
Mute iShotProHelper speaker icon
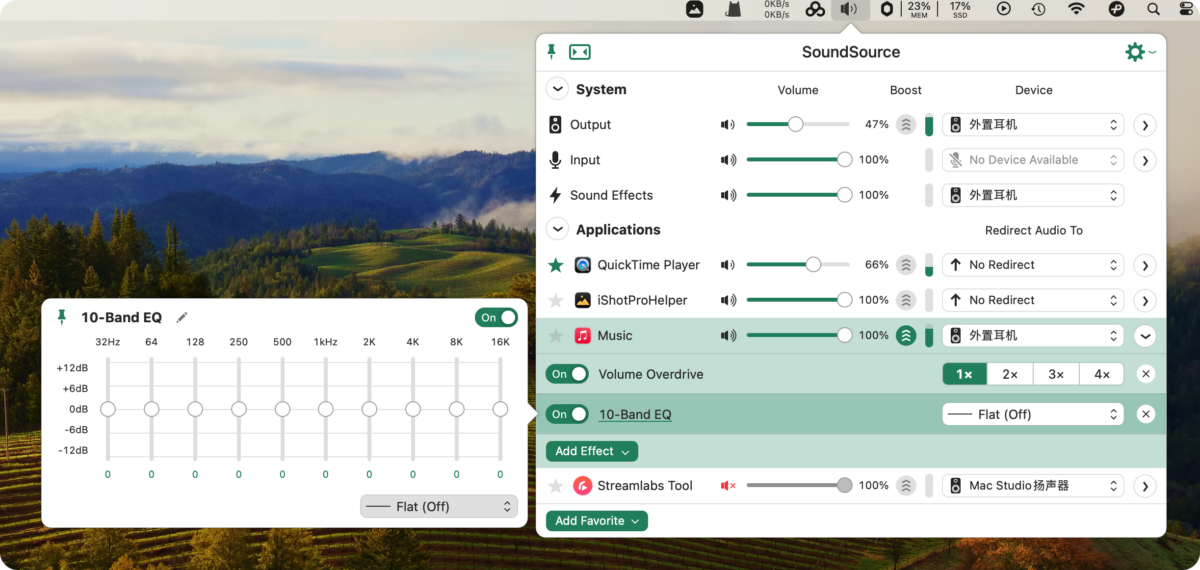point(728,300)
